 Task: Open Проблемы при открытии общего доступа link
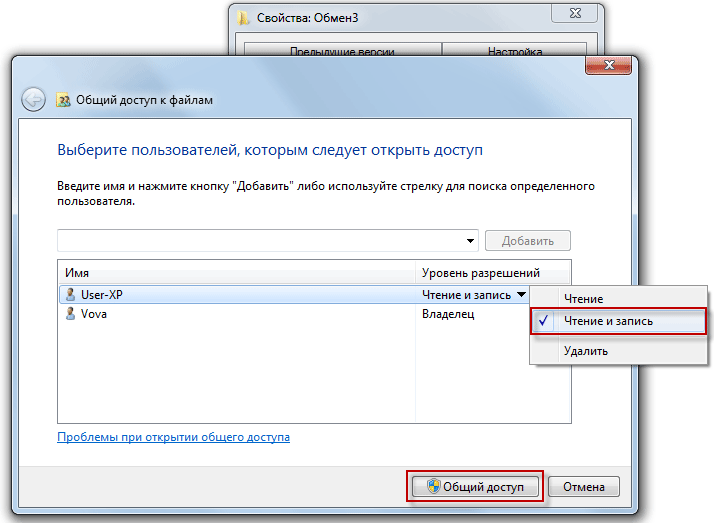click(173, 437)
